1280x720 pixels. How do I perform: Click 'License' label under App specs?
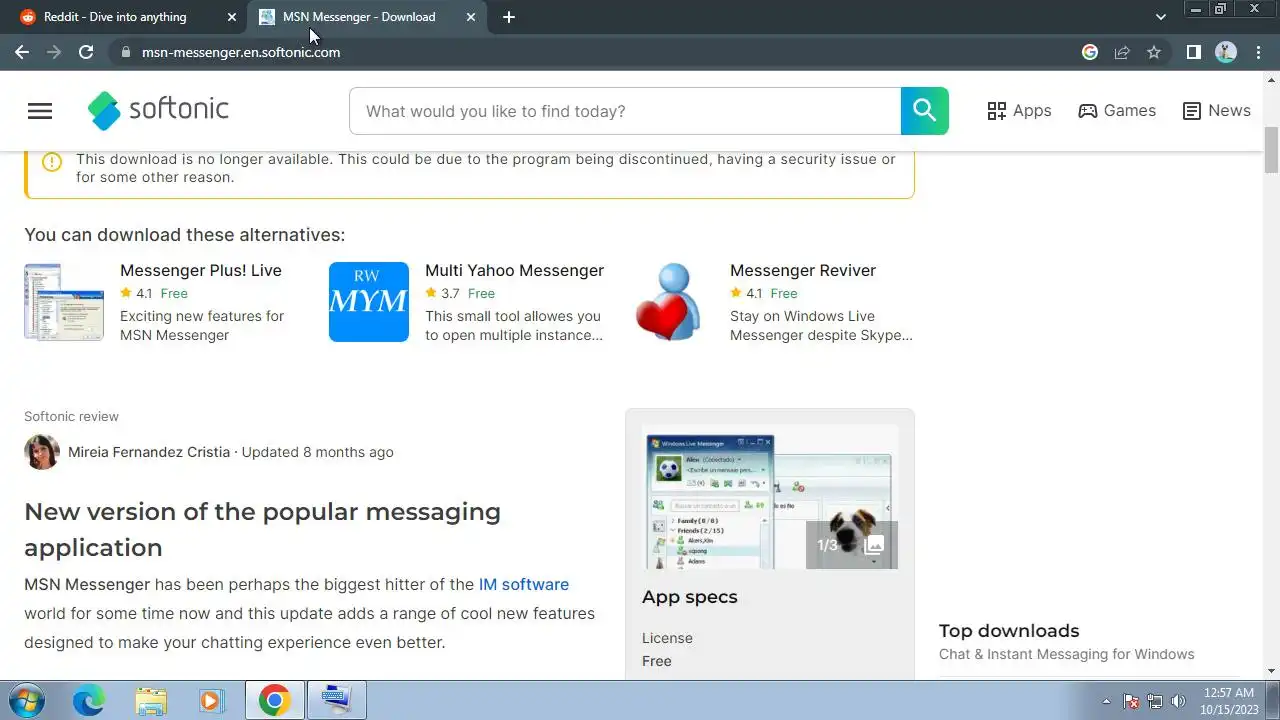coord(667,638)
